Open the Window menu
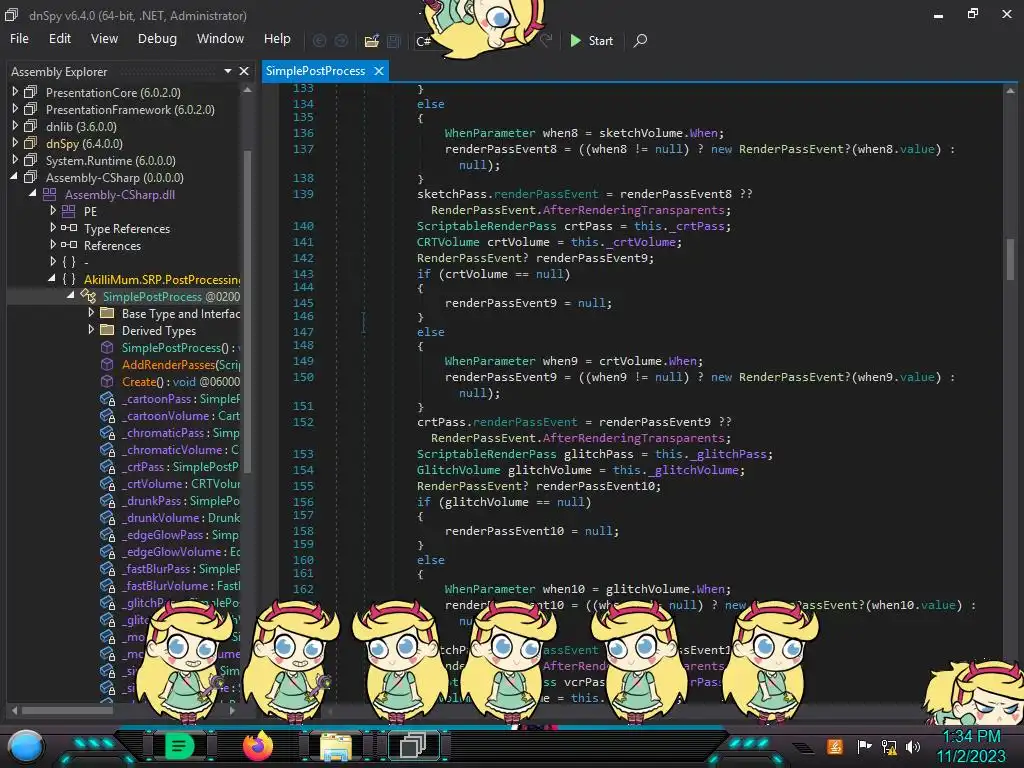Screen dimensions: 1024x768 220,39
